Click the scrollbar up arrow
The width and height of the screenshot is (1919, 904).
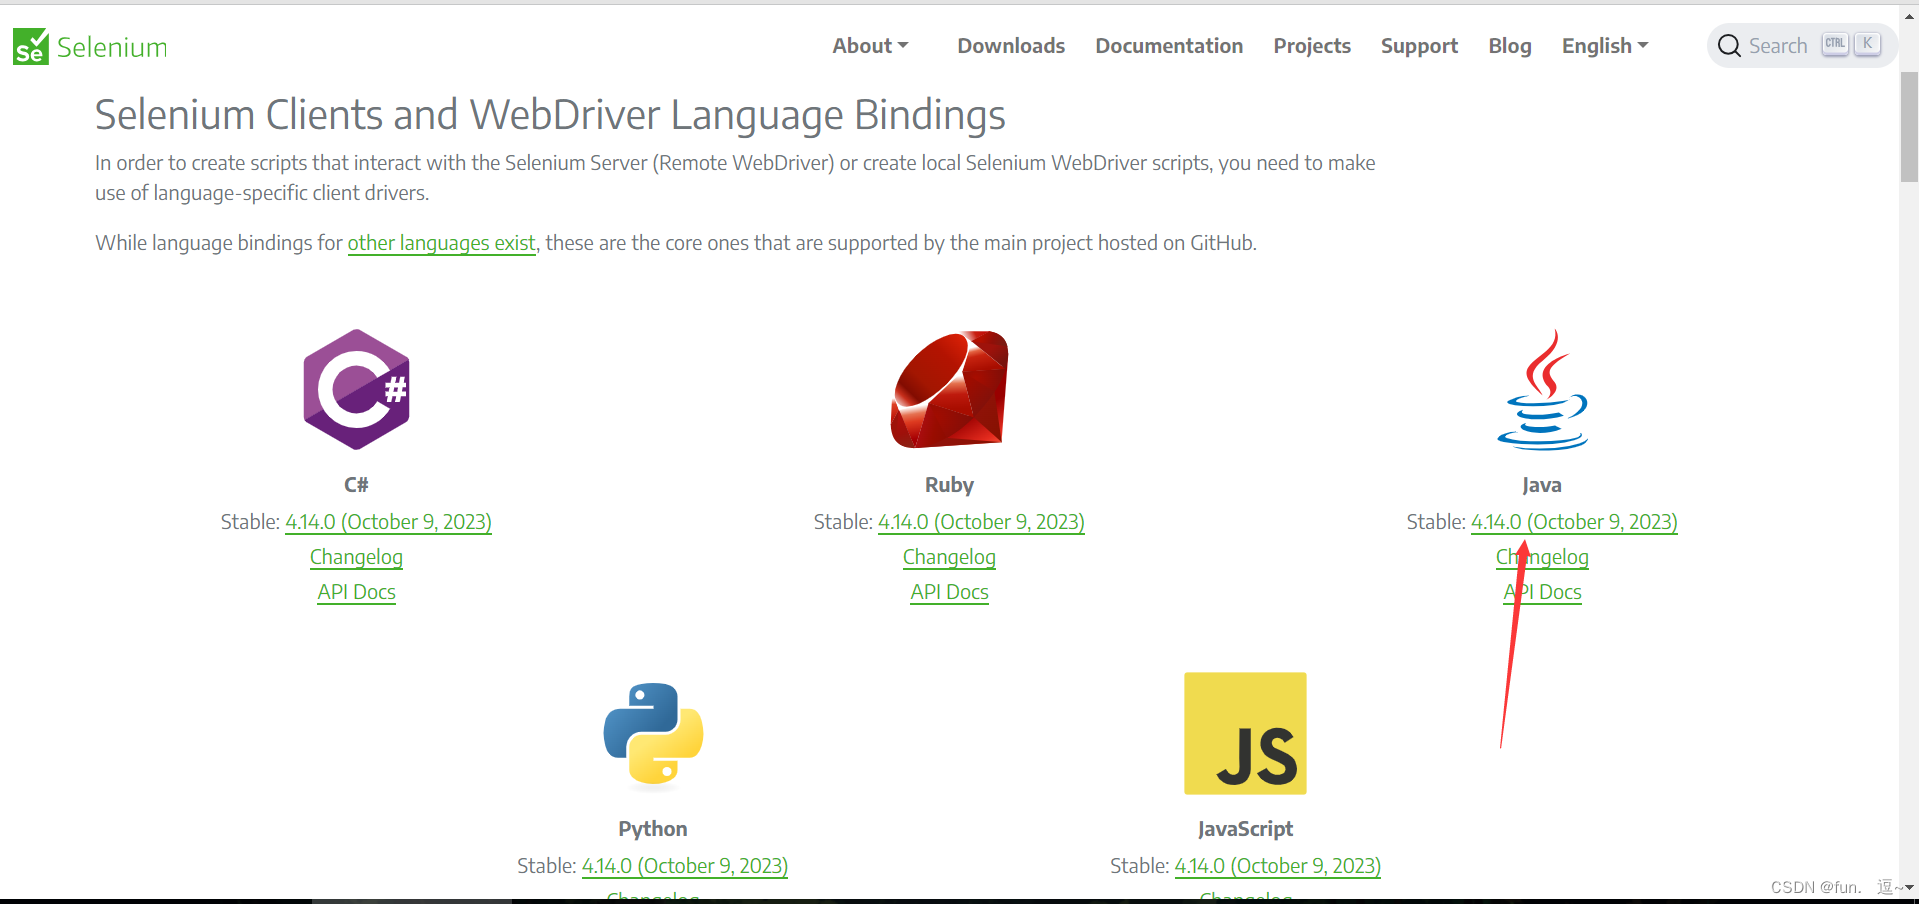1909,15
